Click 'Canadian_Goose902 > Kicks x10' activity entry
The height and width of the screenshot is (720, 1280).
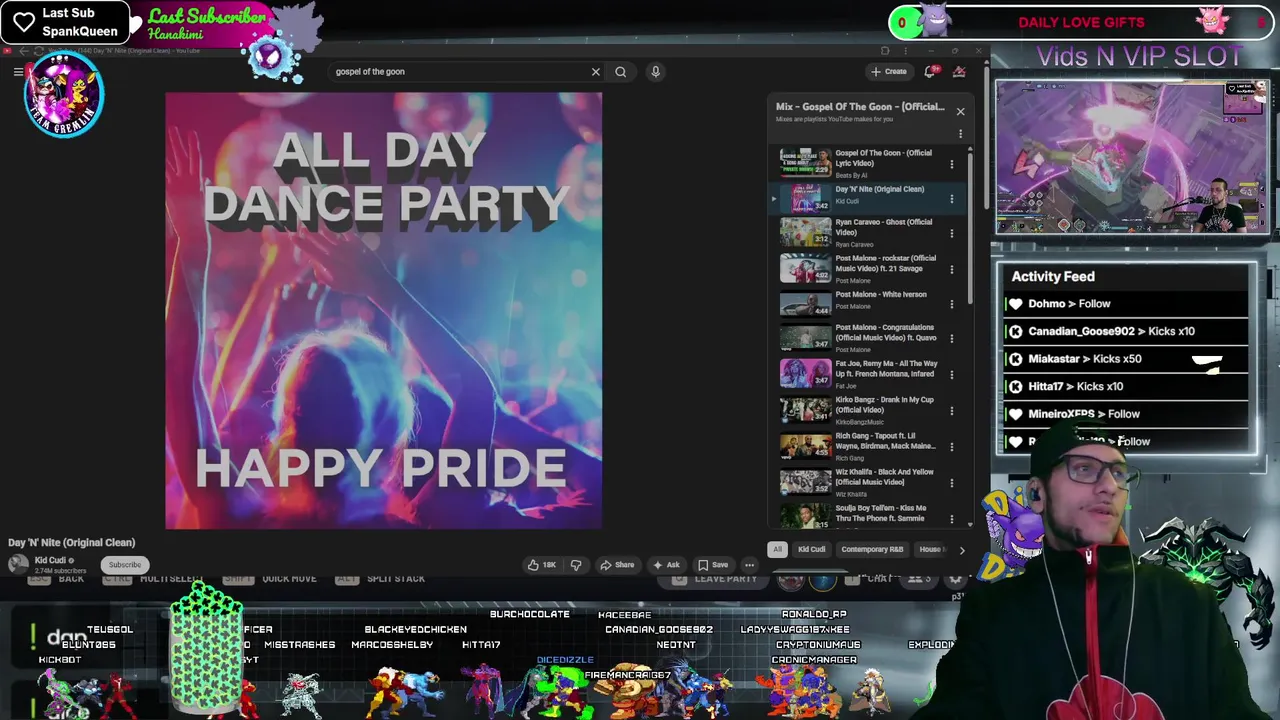[x=1126, y=331]
